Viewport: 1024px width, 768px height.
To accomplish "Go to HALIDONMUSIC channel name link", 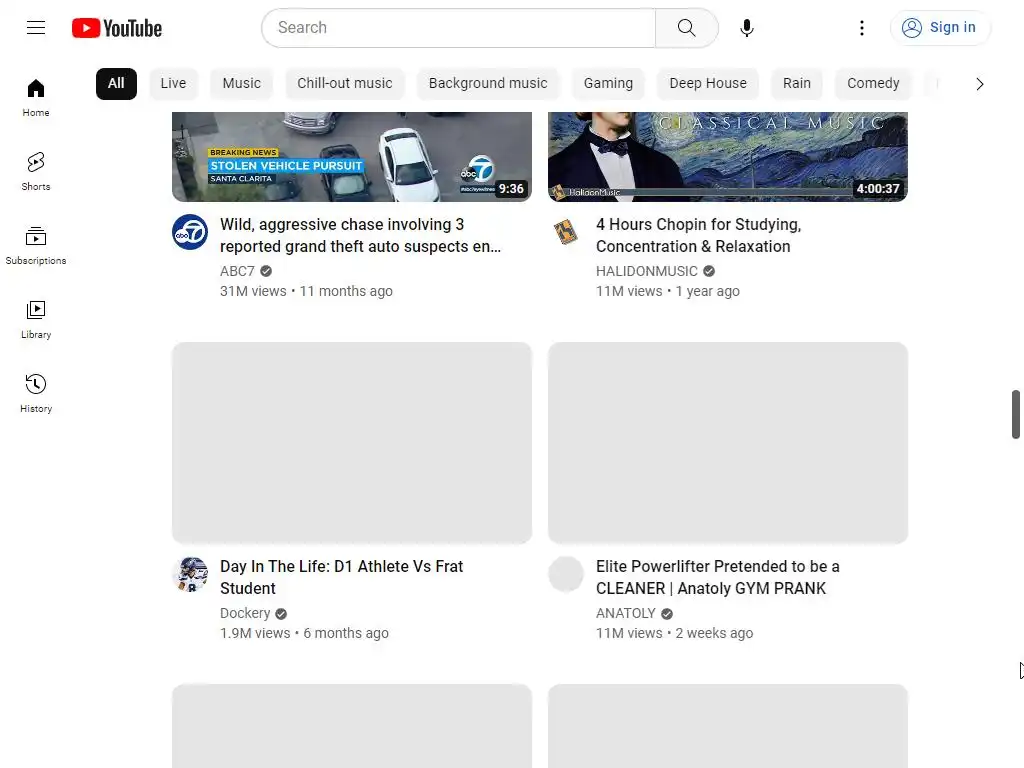I will click(647, 271).
